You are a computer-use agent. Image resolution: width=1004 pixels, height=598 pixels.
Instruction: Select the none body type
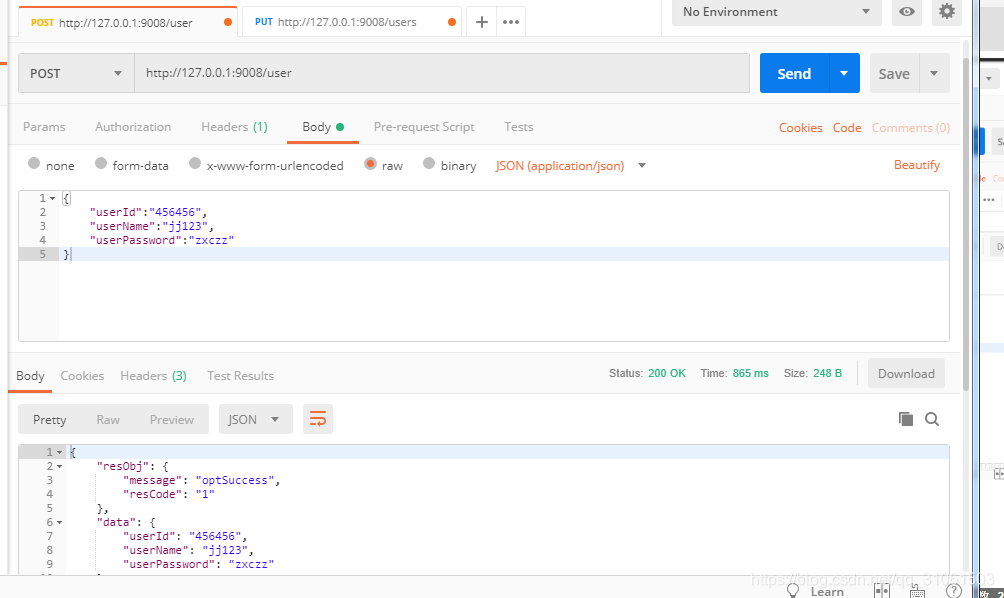point(34,164)
